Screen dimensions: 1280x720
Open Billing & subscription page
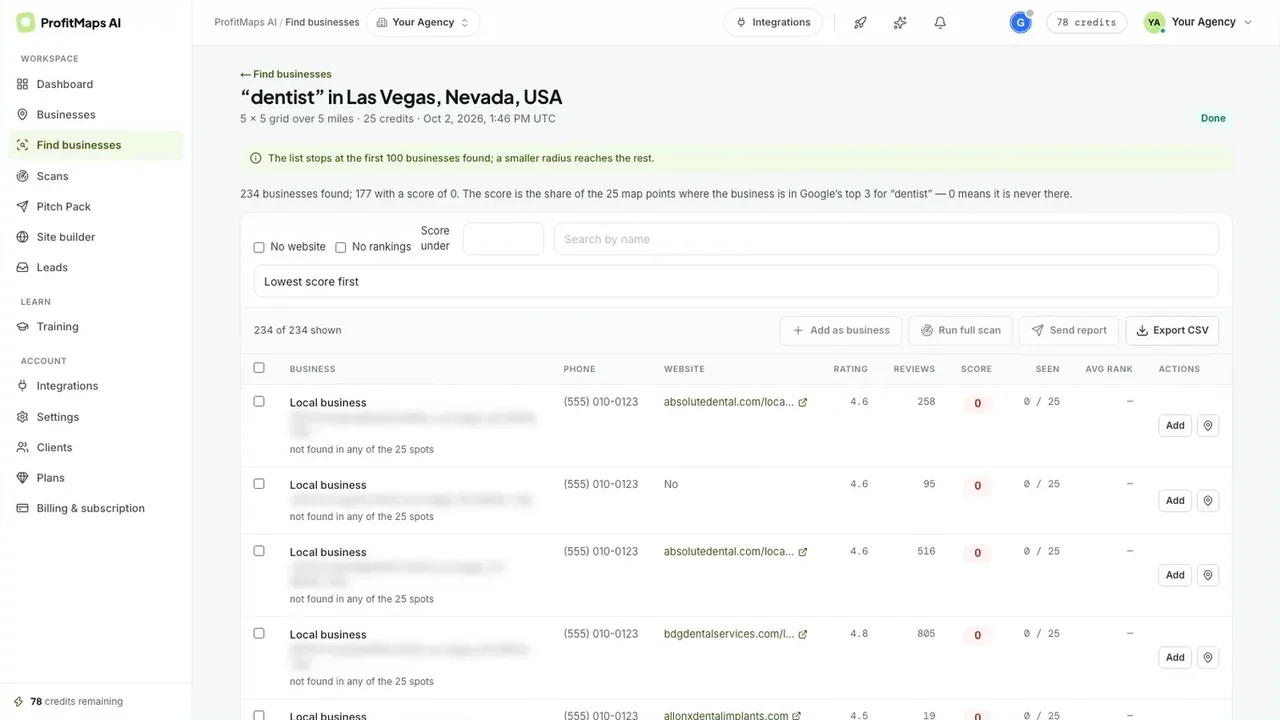[x=96, y=508]
